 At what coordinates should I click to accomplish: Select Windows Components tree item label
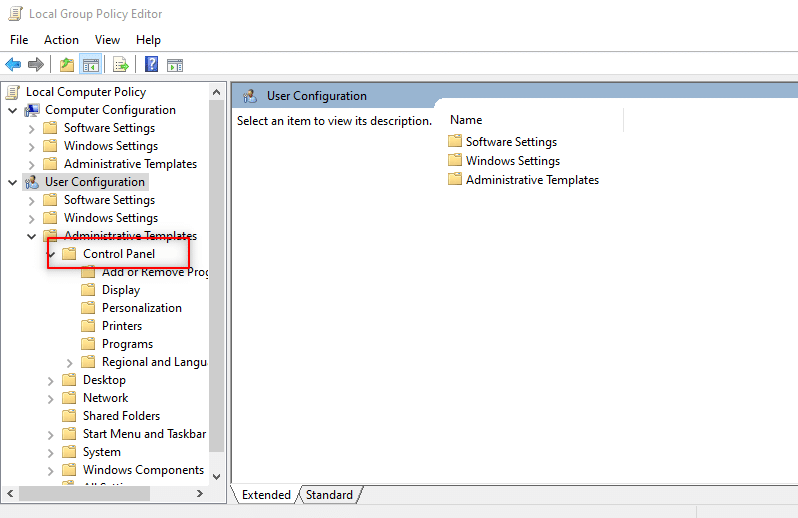(144, 470)
